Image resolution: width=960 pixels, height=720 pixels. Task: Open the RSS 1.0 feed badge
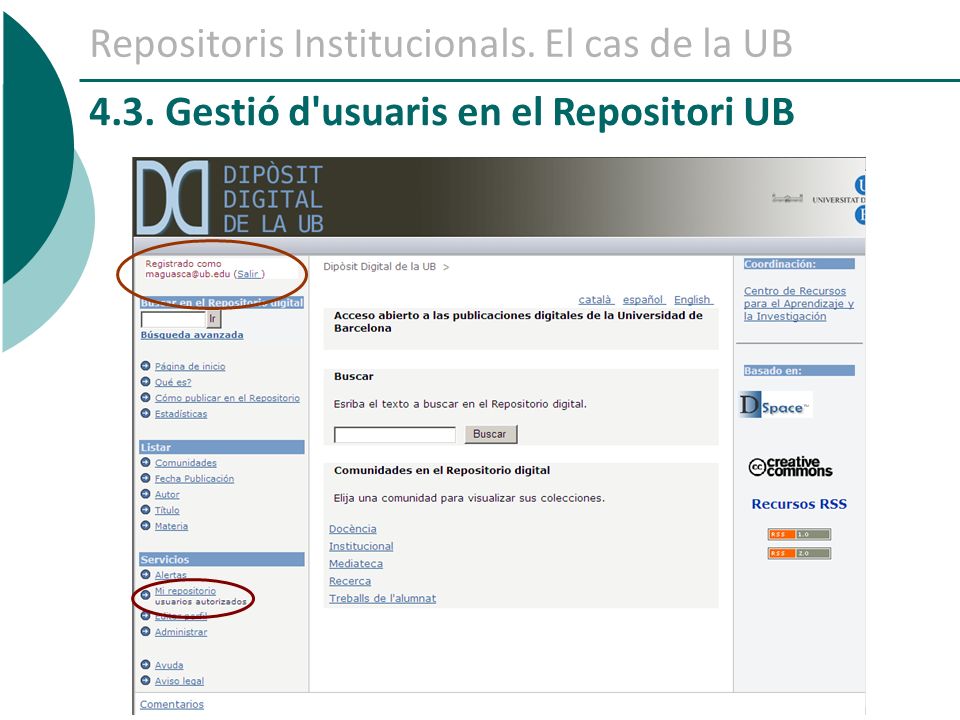point(799,534)
